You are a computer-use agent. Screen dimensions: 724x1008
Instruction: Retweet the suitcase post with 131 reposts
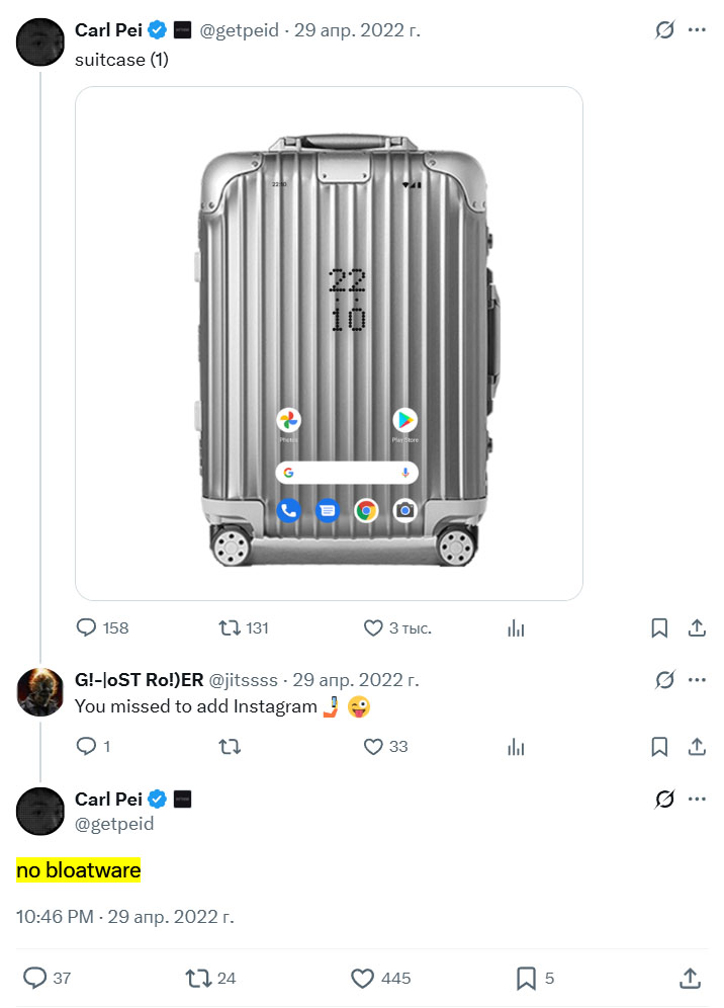pyautogui.click(x=230, y=628)
